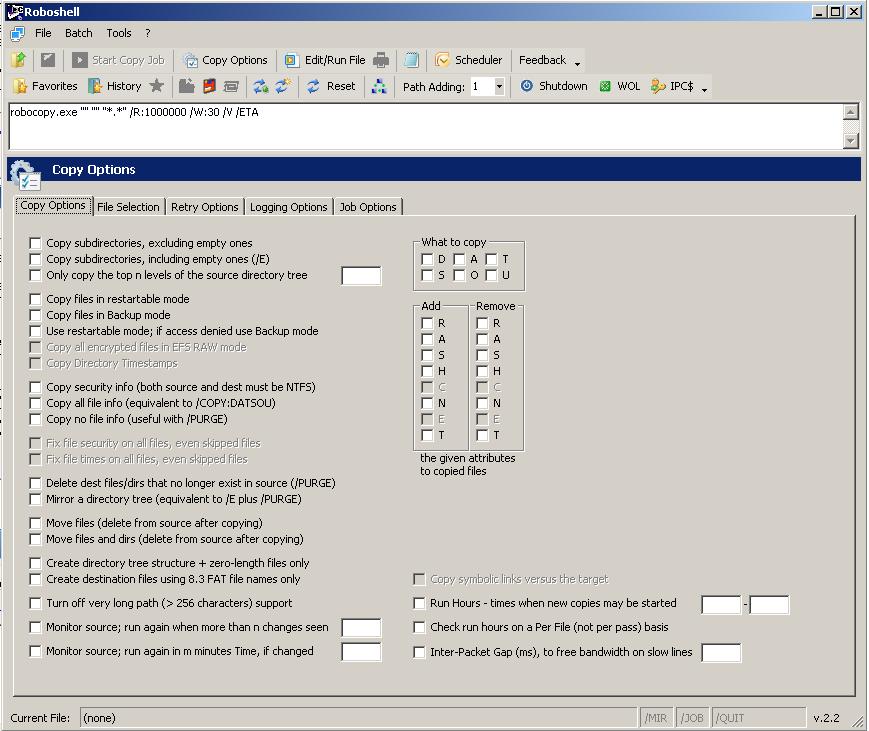Click the Feedback toolbar button
This screenshot has height=731, width=869.
tap(542, 60)
